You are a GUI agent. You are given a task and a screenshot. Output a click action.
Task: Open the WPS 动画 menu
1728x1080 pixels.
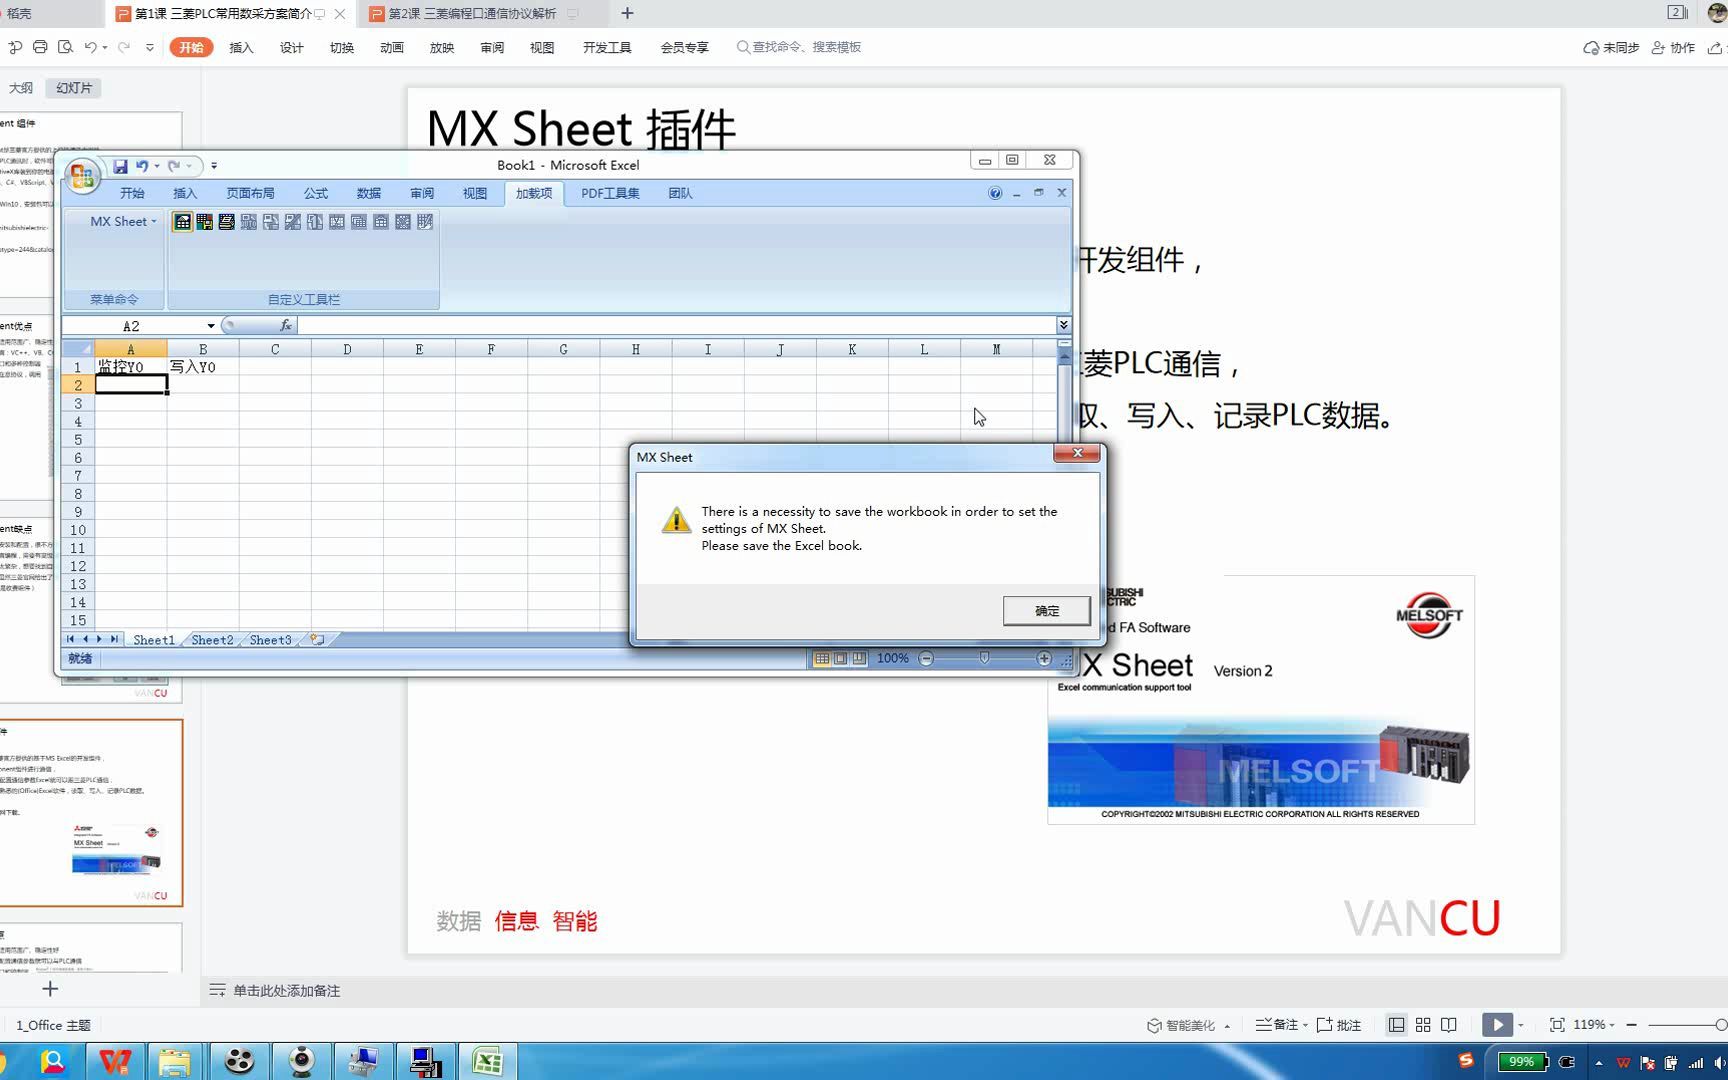(x=391, y=47)
